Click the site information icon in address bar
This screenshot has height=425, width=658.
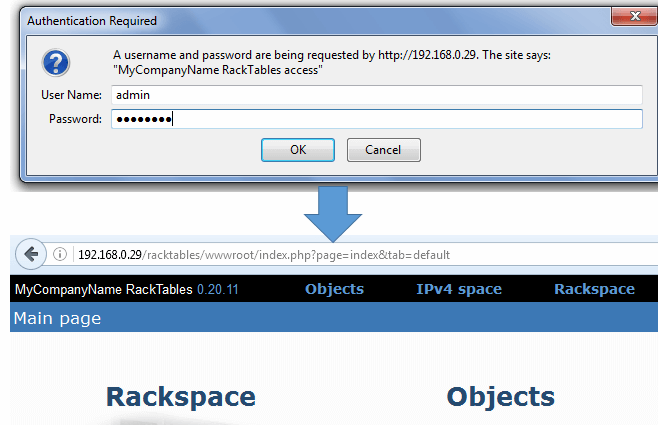61,254
